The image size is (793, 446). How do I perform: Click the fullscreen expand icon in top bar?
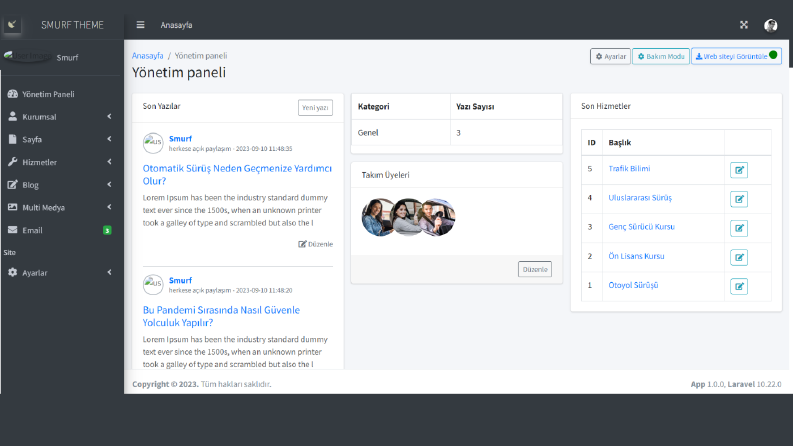point(743,25)
